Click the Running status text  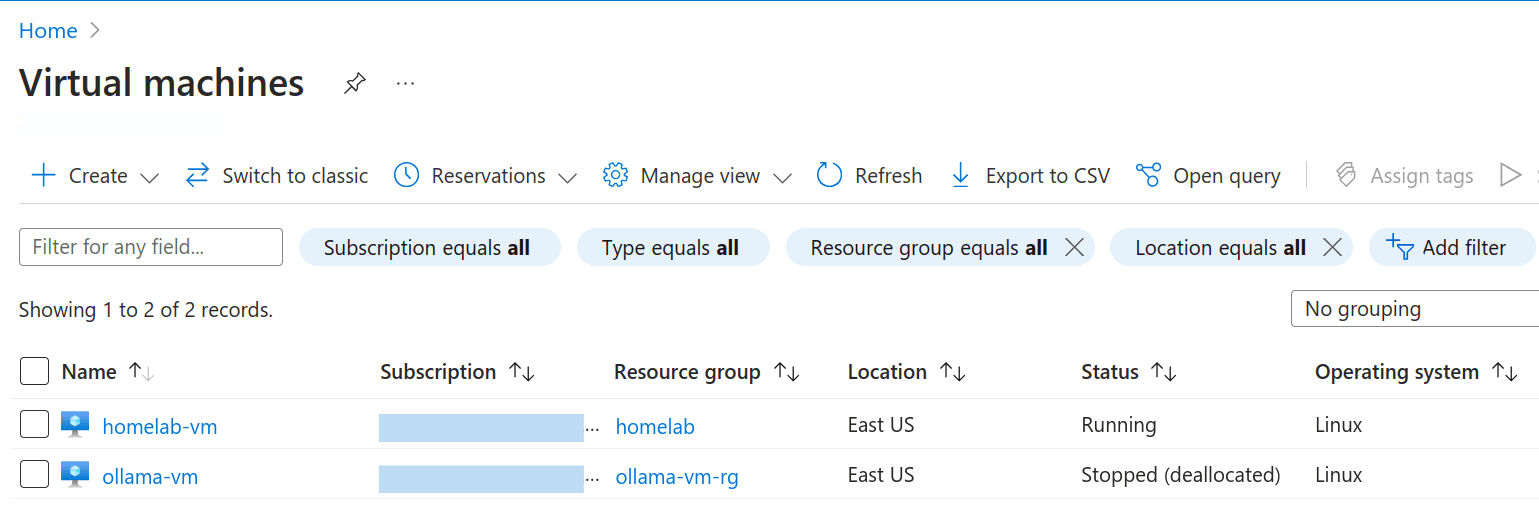(1119, 425)
